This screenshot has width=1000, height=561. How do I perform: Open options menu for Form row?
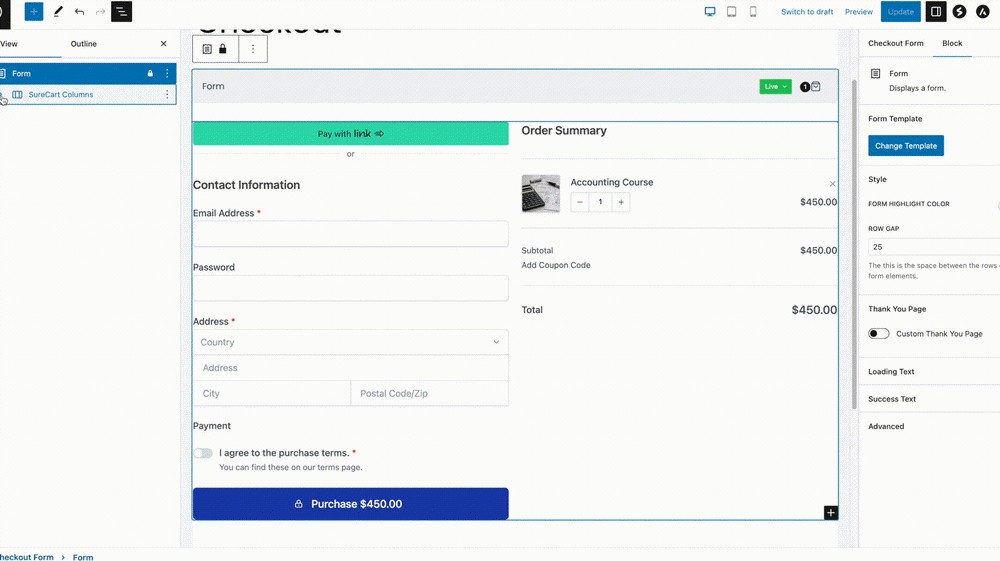pyautogui.click(x=167, y=73)
